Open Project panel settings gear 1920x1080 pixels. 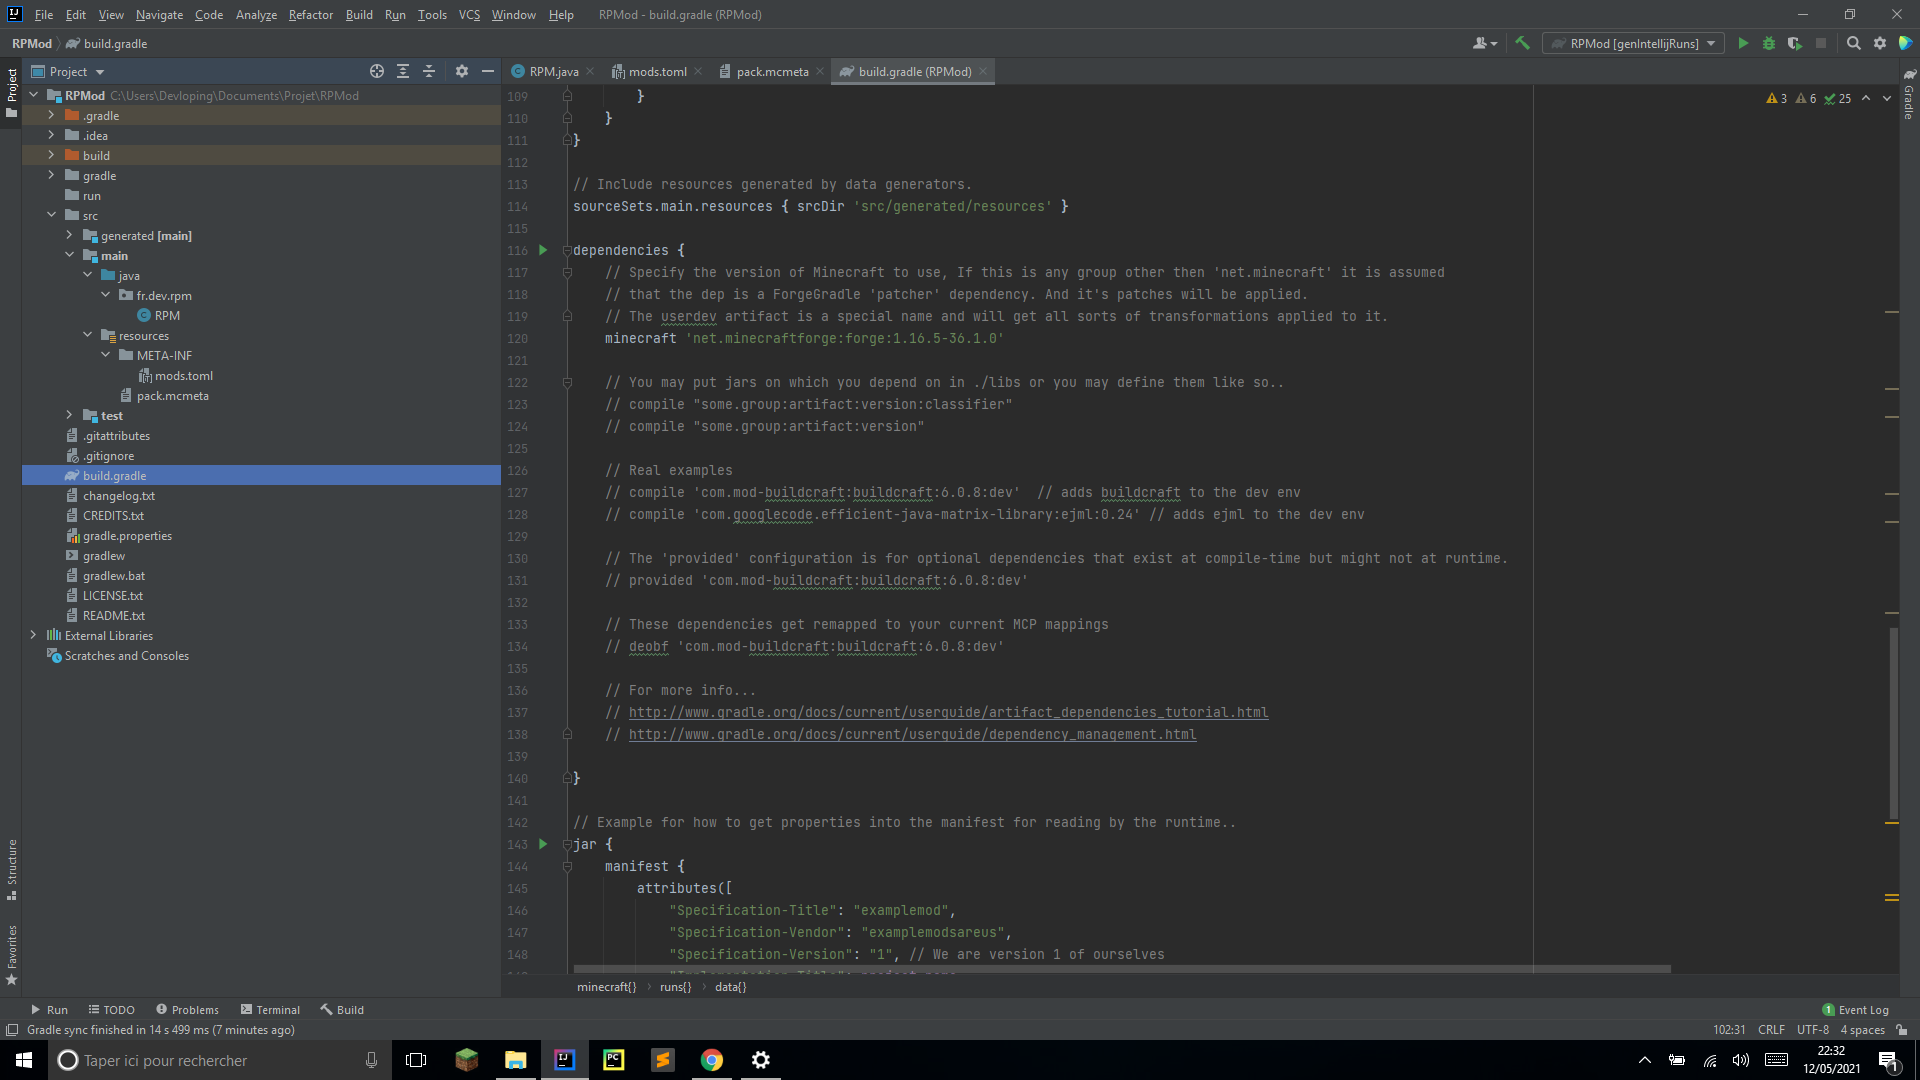click(461, 71)
